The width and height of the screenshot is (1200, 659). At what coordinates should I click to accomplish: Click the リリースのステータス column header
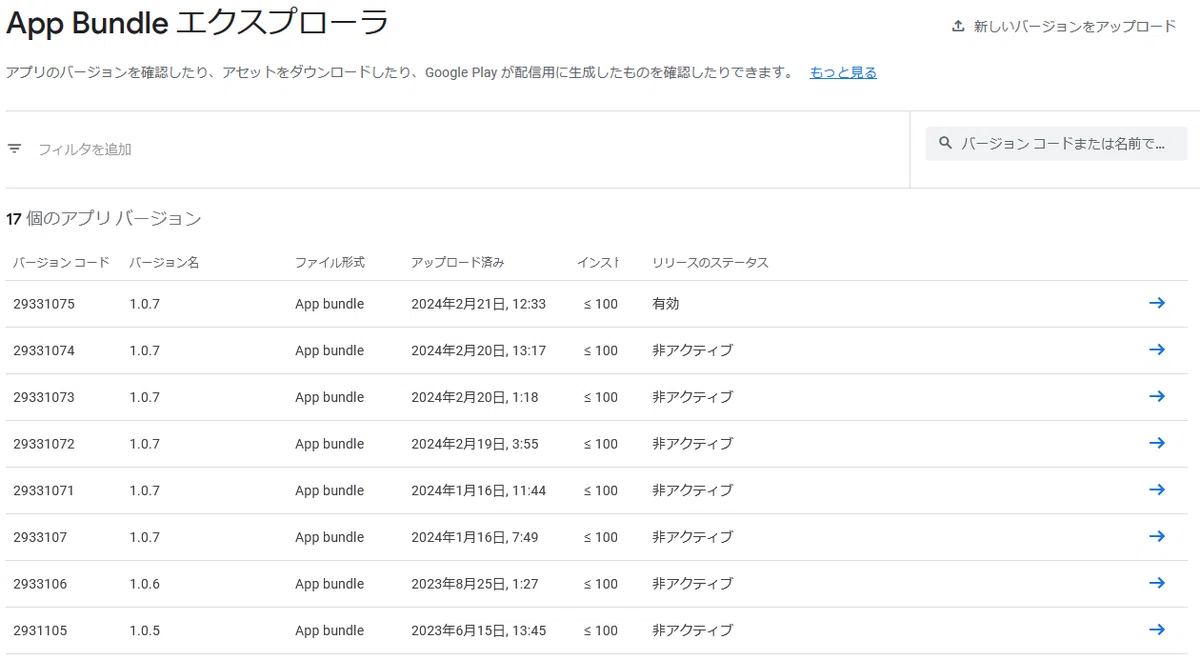[x=710, y=262]
